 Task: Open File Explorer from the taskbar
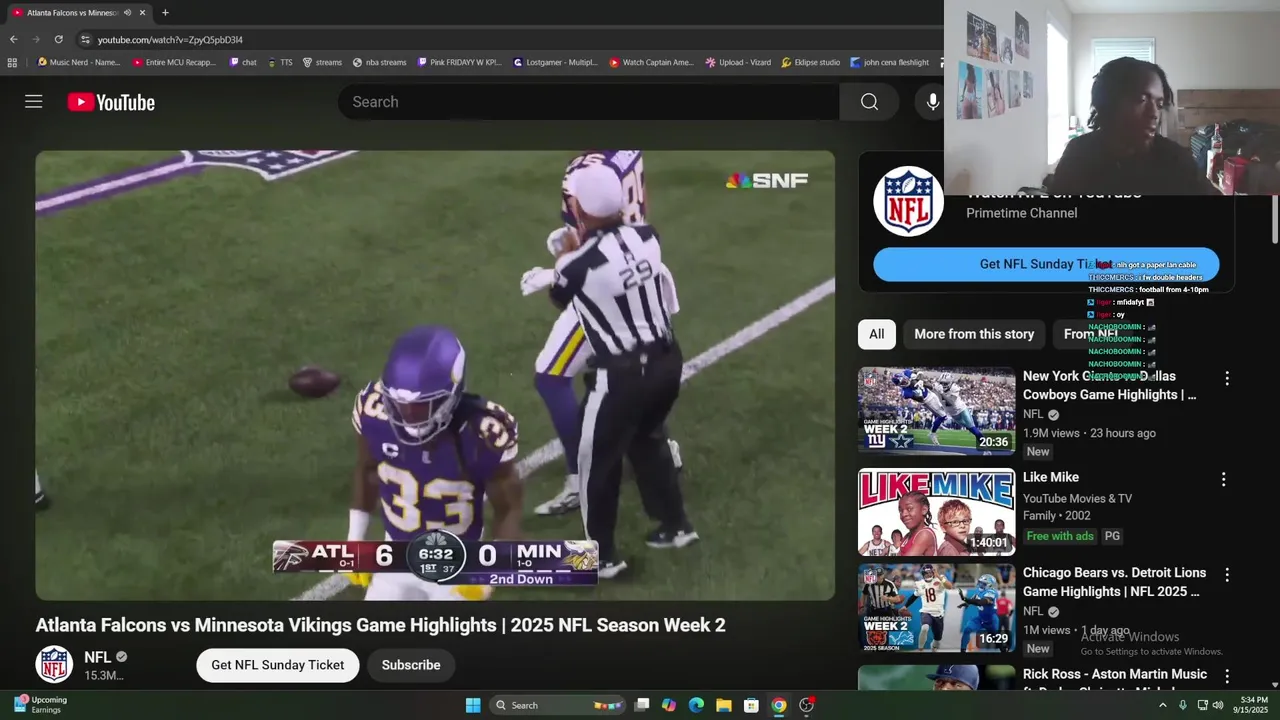point(723,705)
